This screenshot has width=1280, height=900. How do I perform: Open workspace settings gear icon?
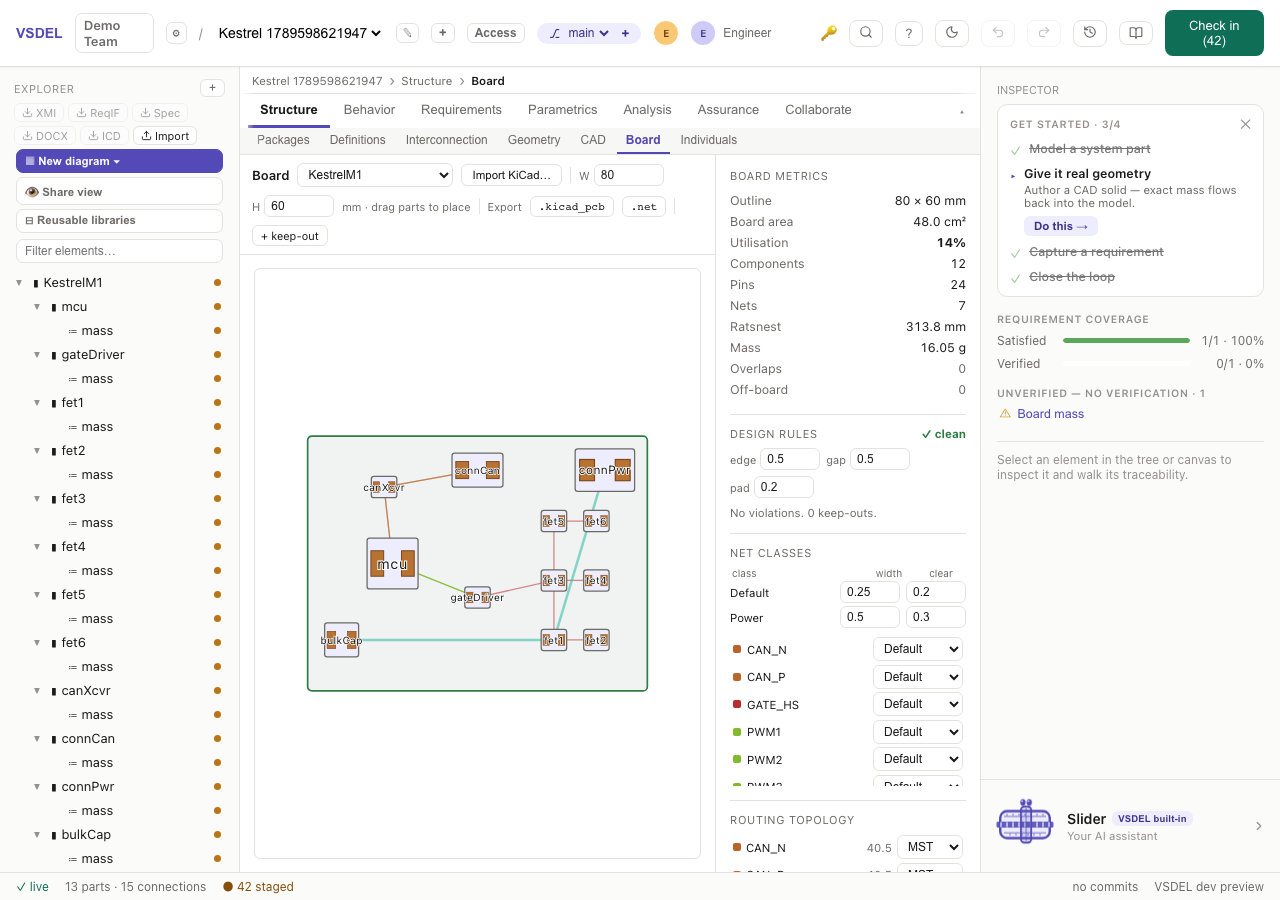coord(176,33)
